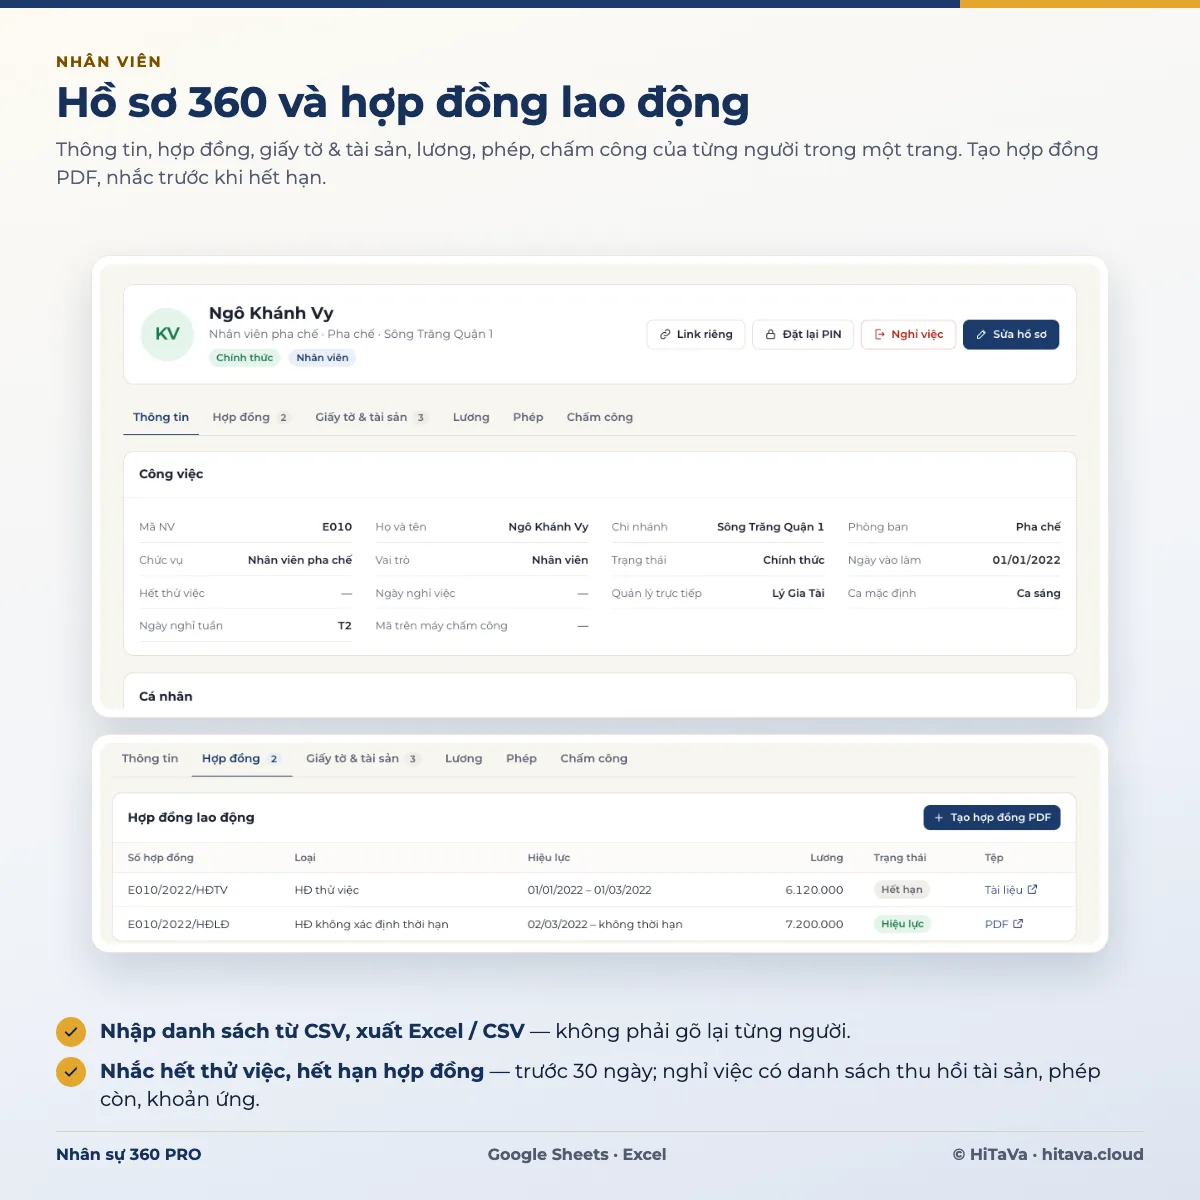Open Chấm công tab in upper panel
This screenshot has height=1200, width=1200.
(600, 417)
